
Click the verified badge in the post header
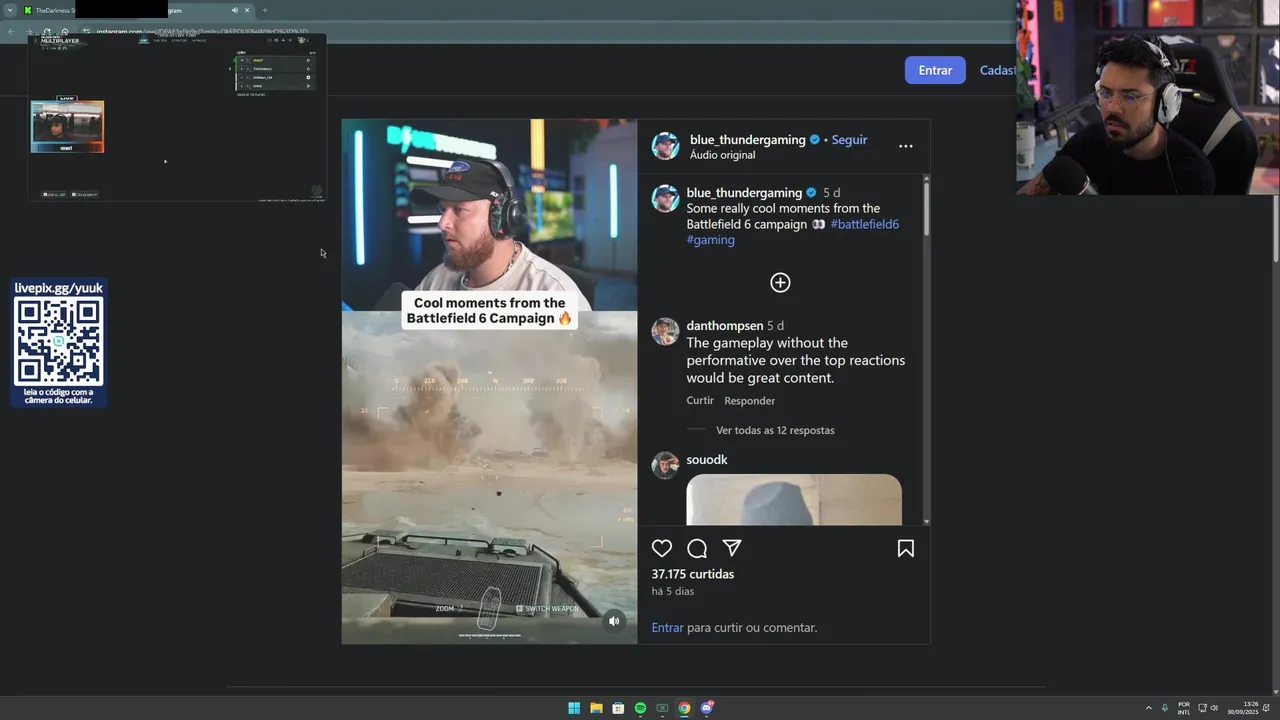(x=814, y=140)
